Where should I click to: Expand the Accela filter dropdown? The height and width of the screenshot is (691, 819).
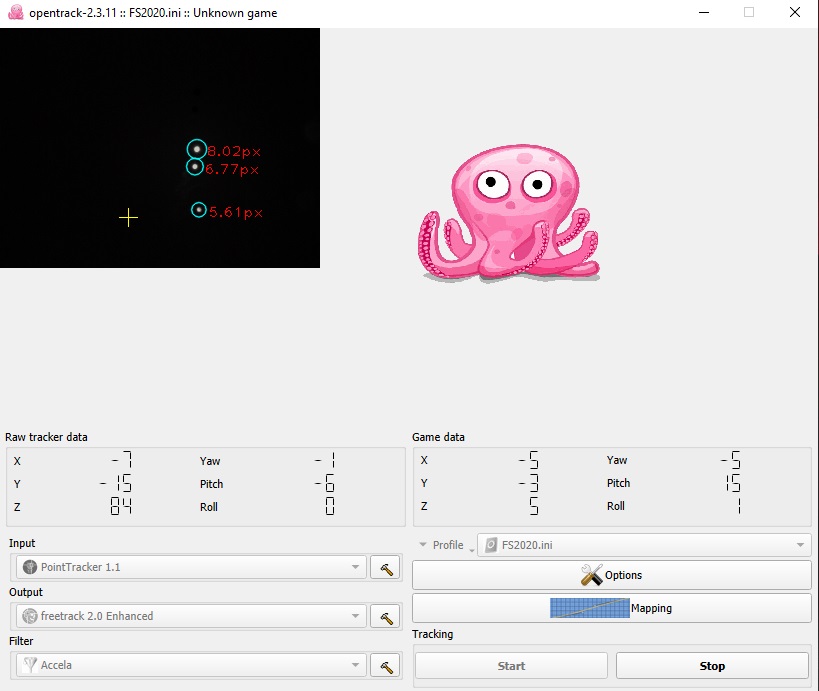[191, 665]
